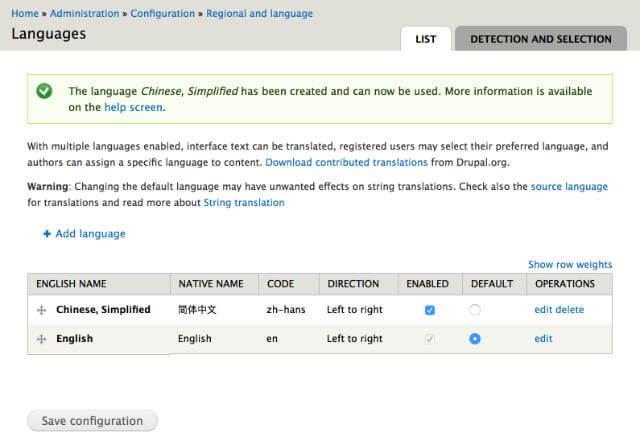Click Show row weights
The width and height of the screenshot is (640, 441).
570,265
